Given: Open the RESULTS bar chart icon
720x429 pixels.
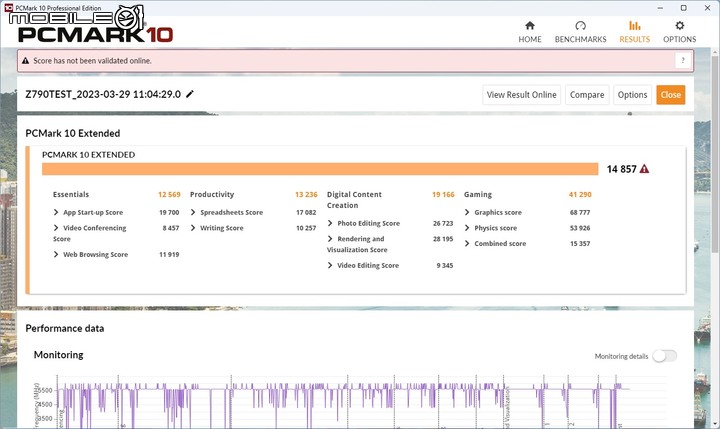Looking at the screenshot, I should click(x=634, y=26).
